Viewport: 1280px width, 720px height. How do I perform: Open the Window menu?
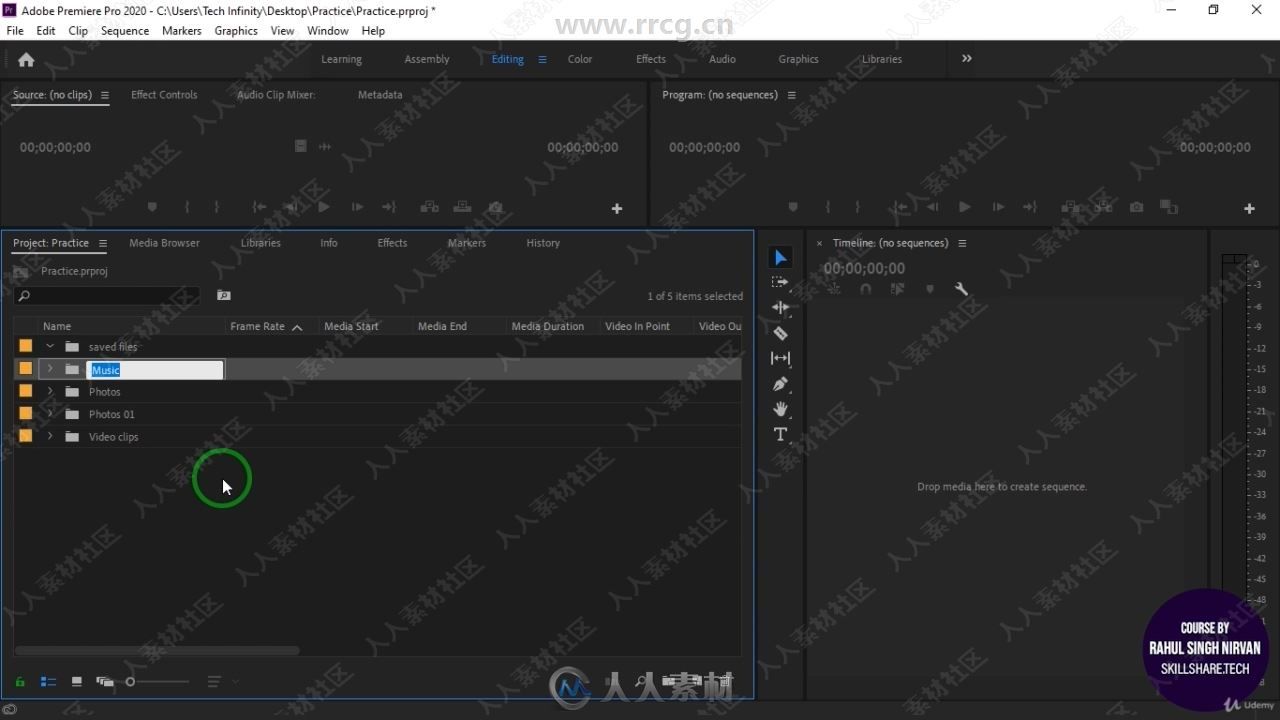[x=328, y=31]
